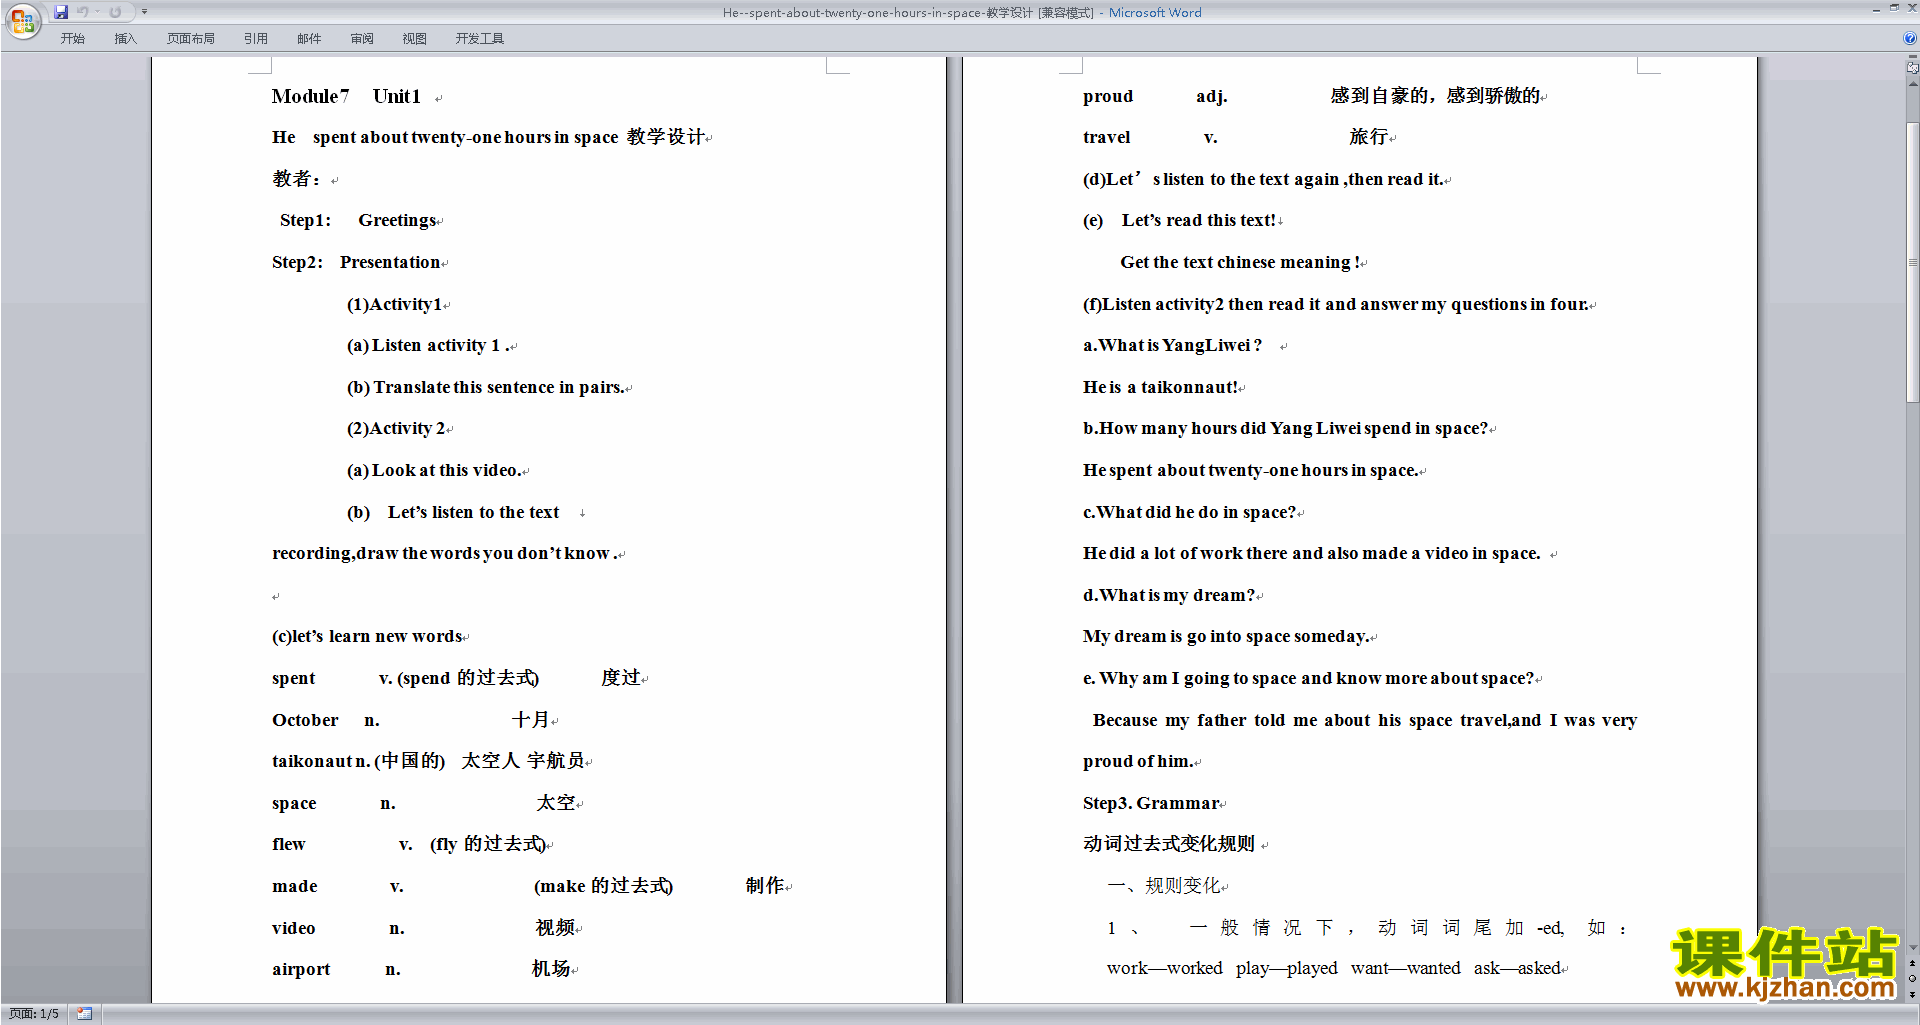Click 'Translate this sentence in pairs' line
The height and width of the screenshot is (1025, 1920).
(x=486, y=387)
